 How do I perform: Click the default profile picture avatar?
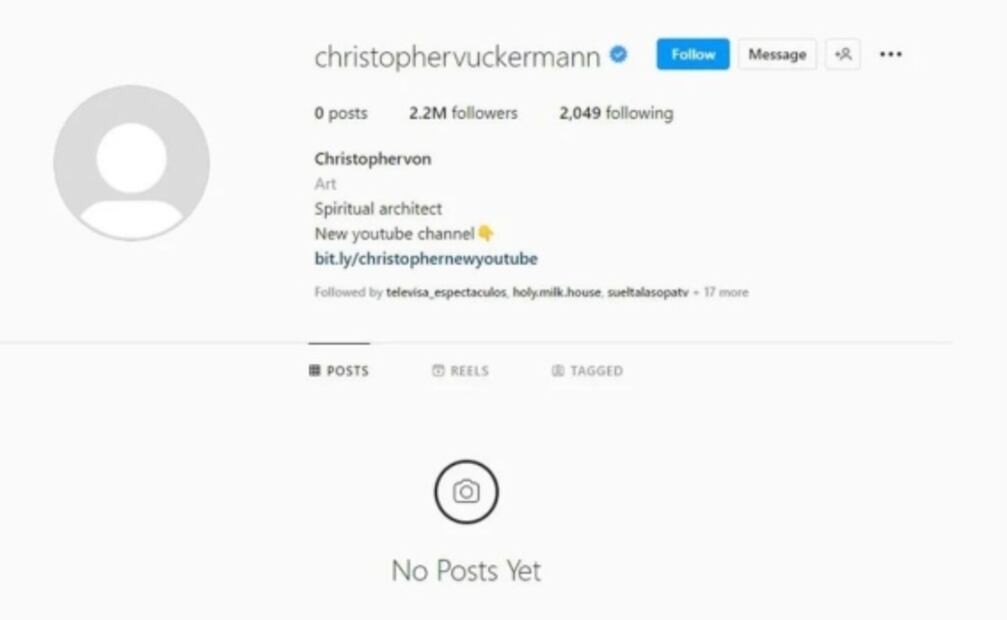132,163
